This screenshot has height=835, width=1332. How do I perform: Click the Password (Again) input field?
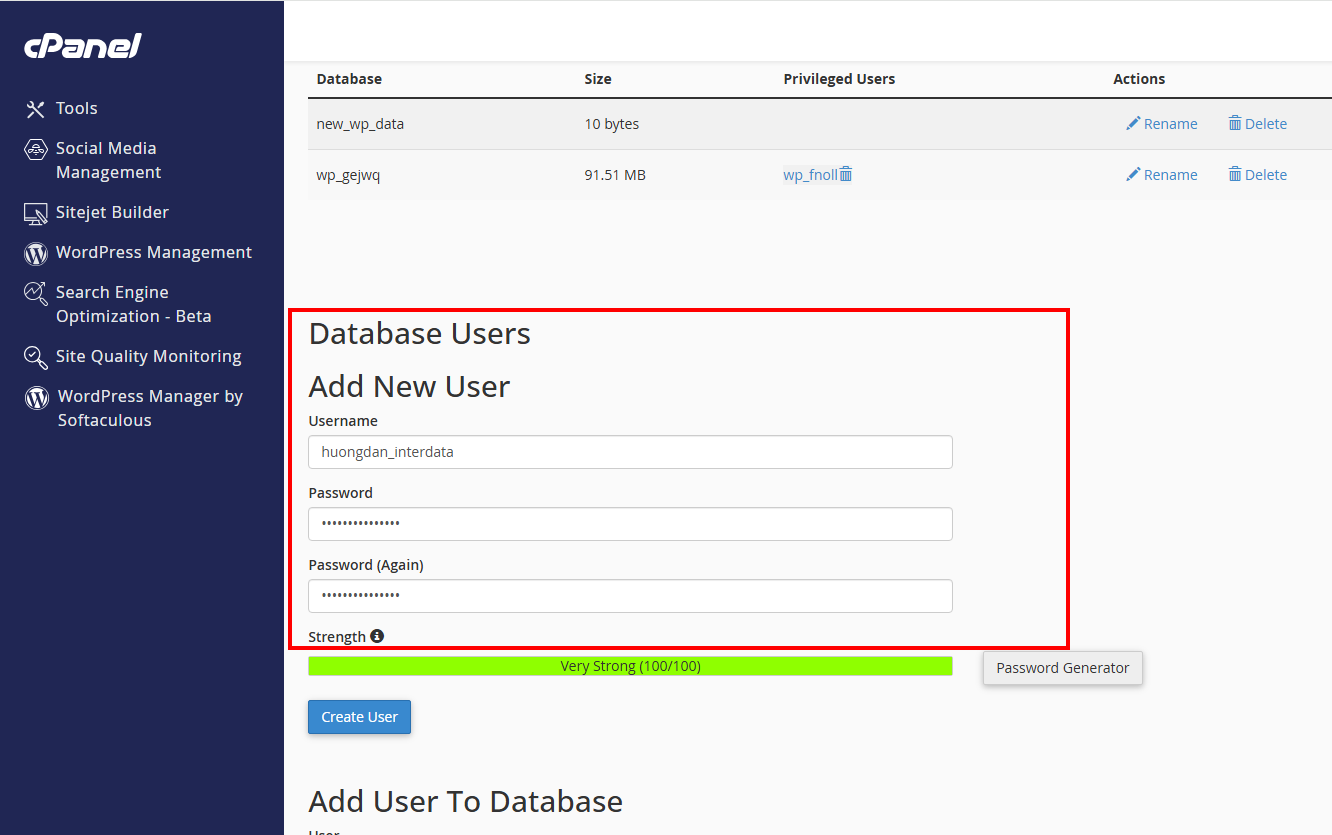630,596
